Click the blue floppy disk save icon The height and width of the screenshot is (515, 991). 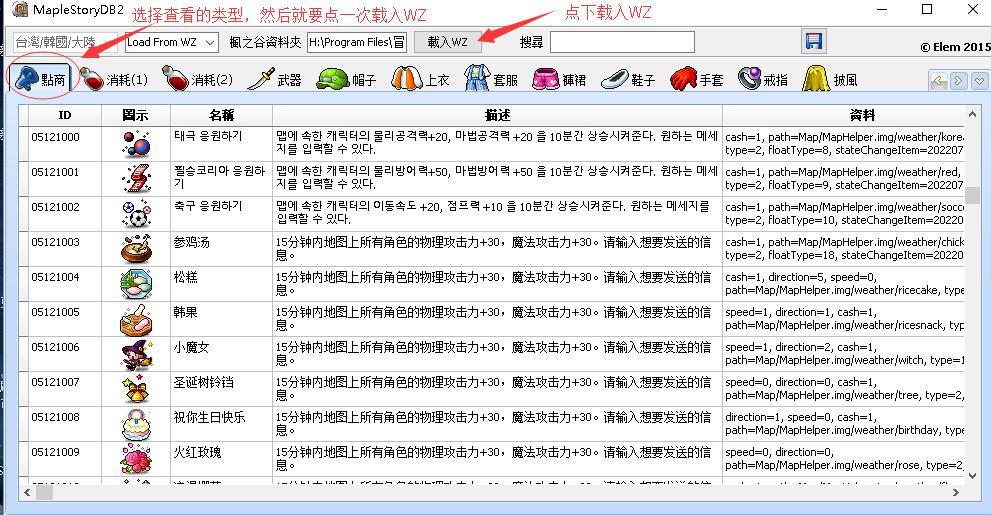coord(814,42)
